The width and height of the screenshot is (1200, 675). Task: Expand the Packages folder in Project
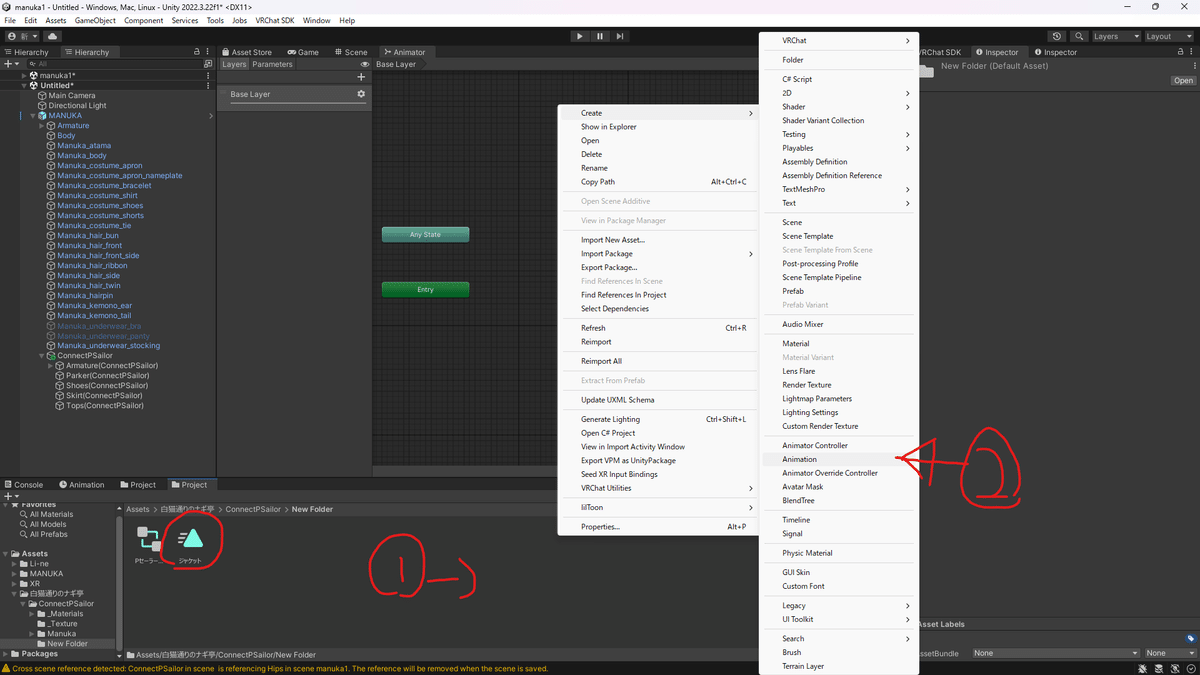6,654
